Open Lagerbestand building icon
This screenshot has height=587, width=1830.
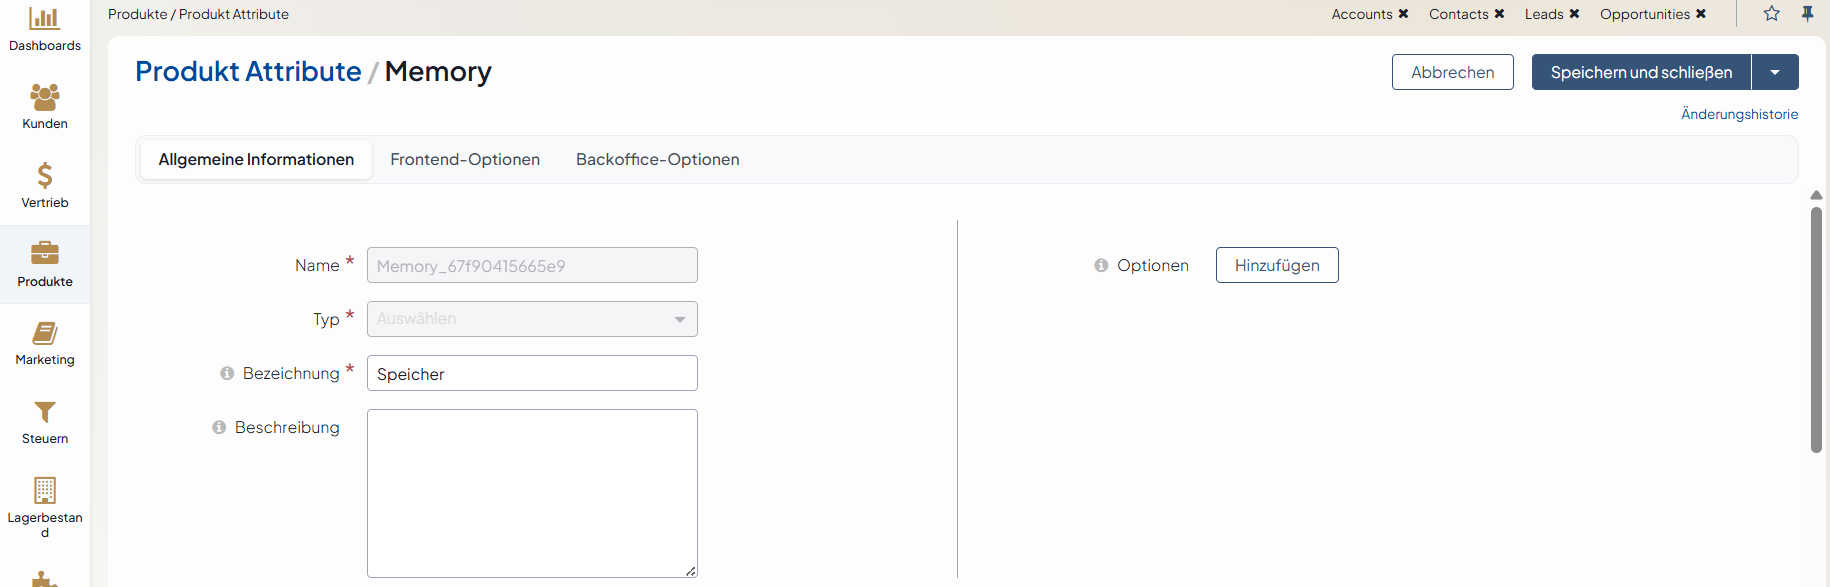tap(44, 490)
